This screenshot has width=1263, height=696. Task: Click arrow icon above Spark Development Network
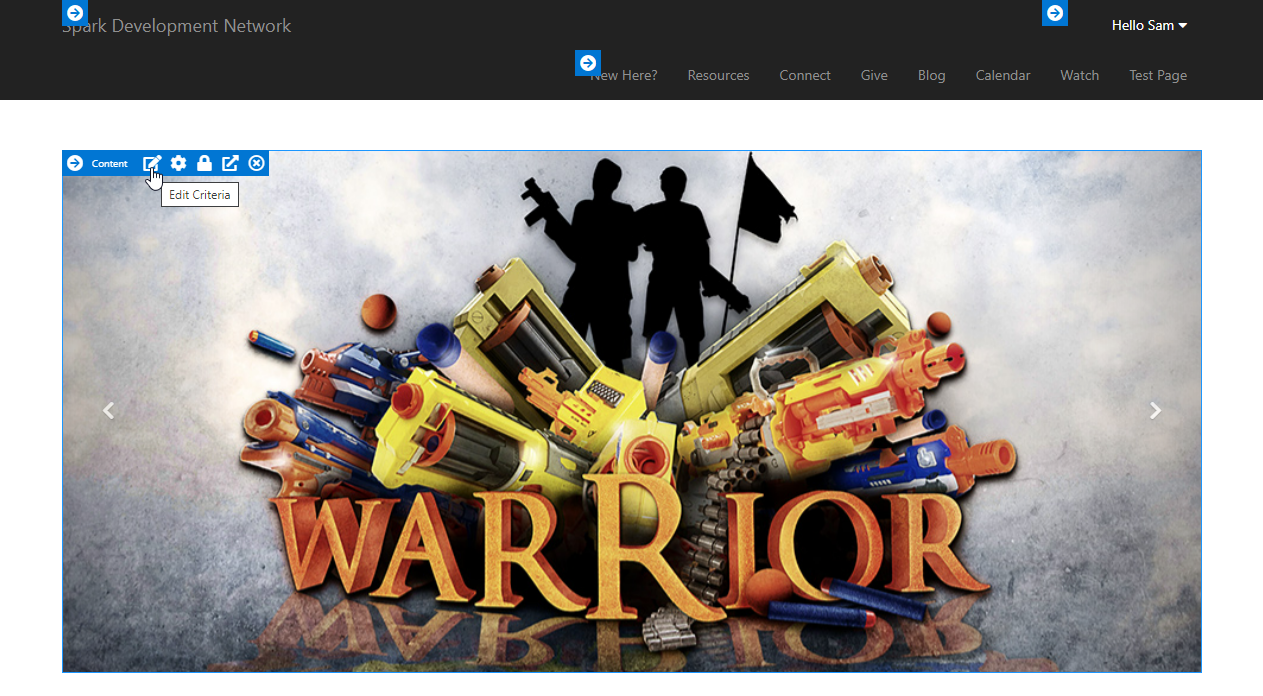(75, 13)
